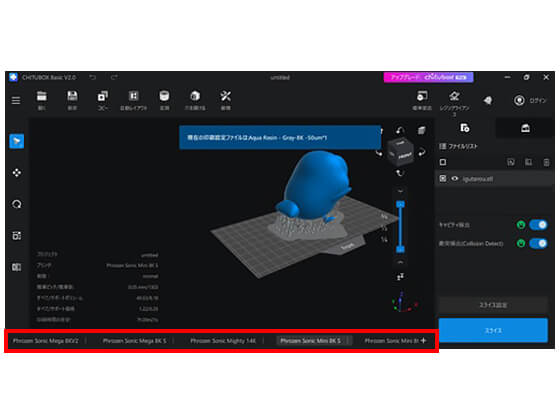Screen dimensions: 560x420
Task: Click the perspective box icon near view cube
Action: (422, 130)
